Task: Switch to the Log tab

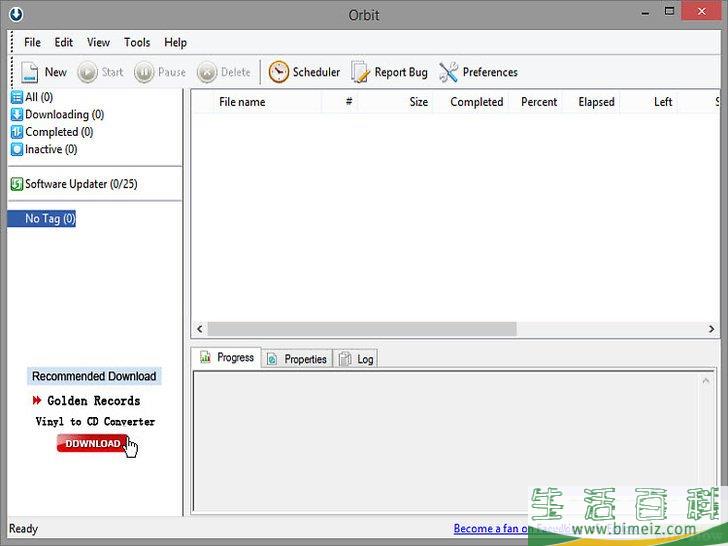Action: pos(356,359)
